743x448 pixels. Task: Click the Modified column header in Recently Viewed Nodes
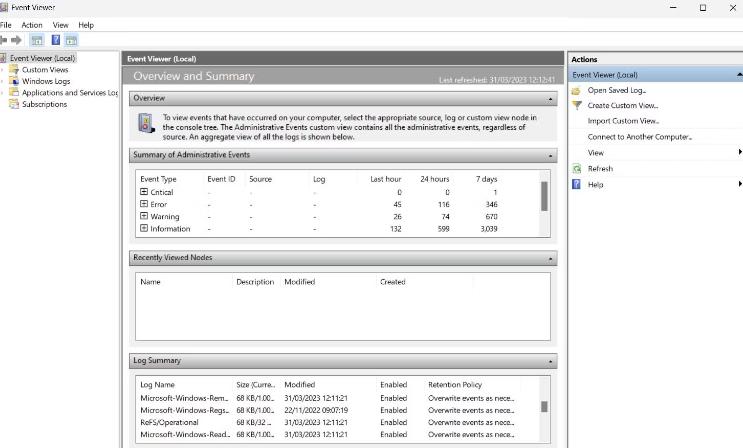[x=299, y=282]
